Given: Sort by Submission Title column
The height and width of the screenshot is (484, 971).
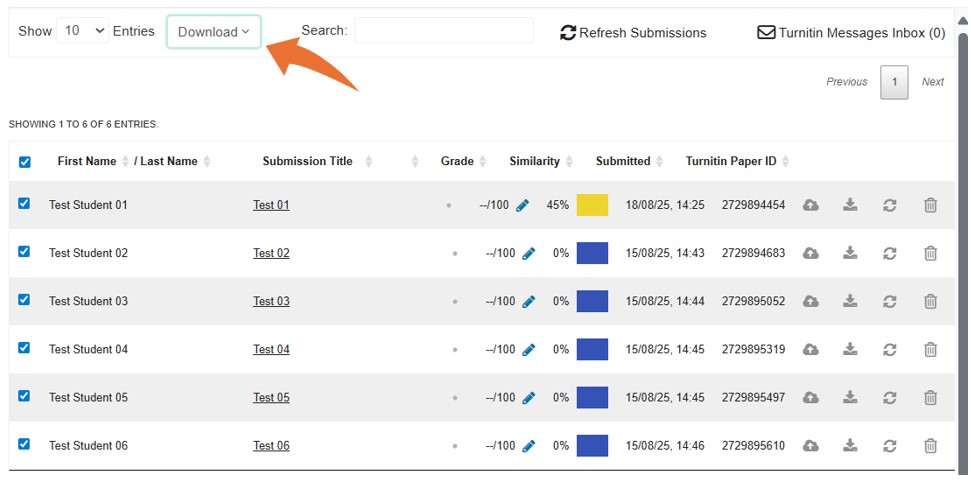Looking at the screenshot, I should (308, 161).
